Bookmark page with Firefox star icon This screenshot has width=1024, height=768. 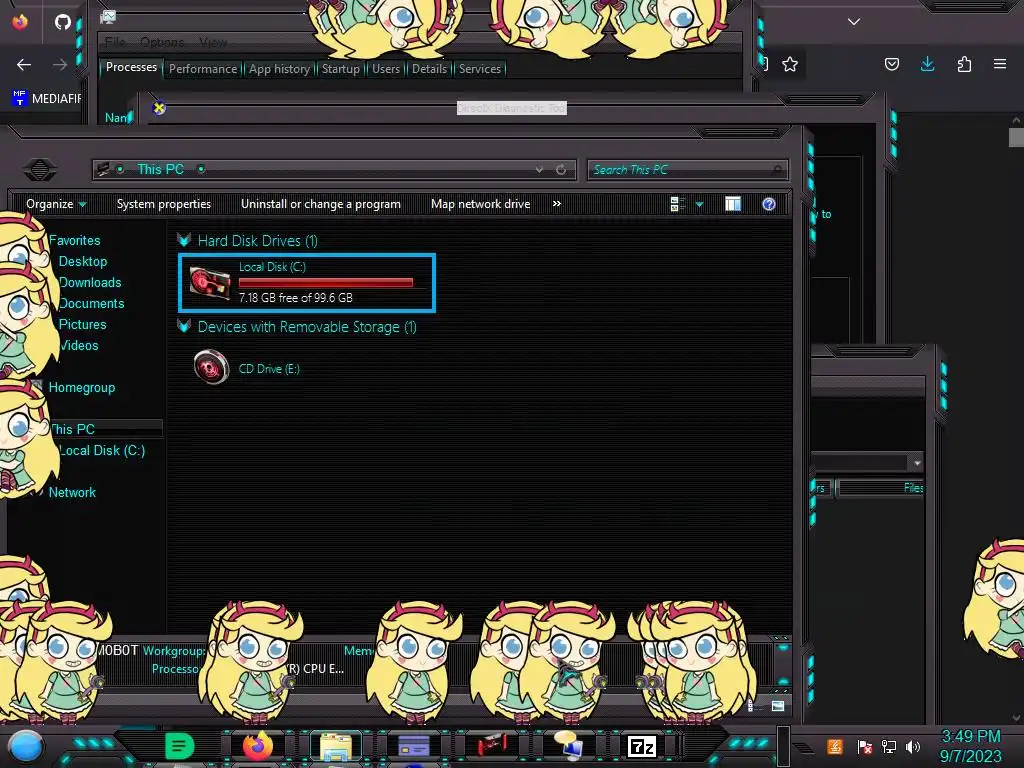click(x=790, y=64)
